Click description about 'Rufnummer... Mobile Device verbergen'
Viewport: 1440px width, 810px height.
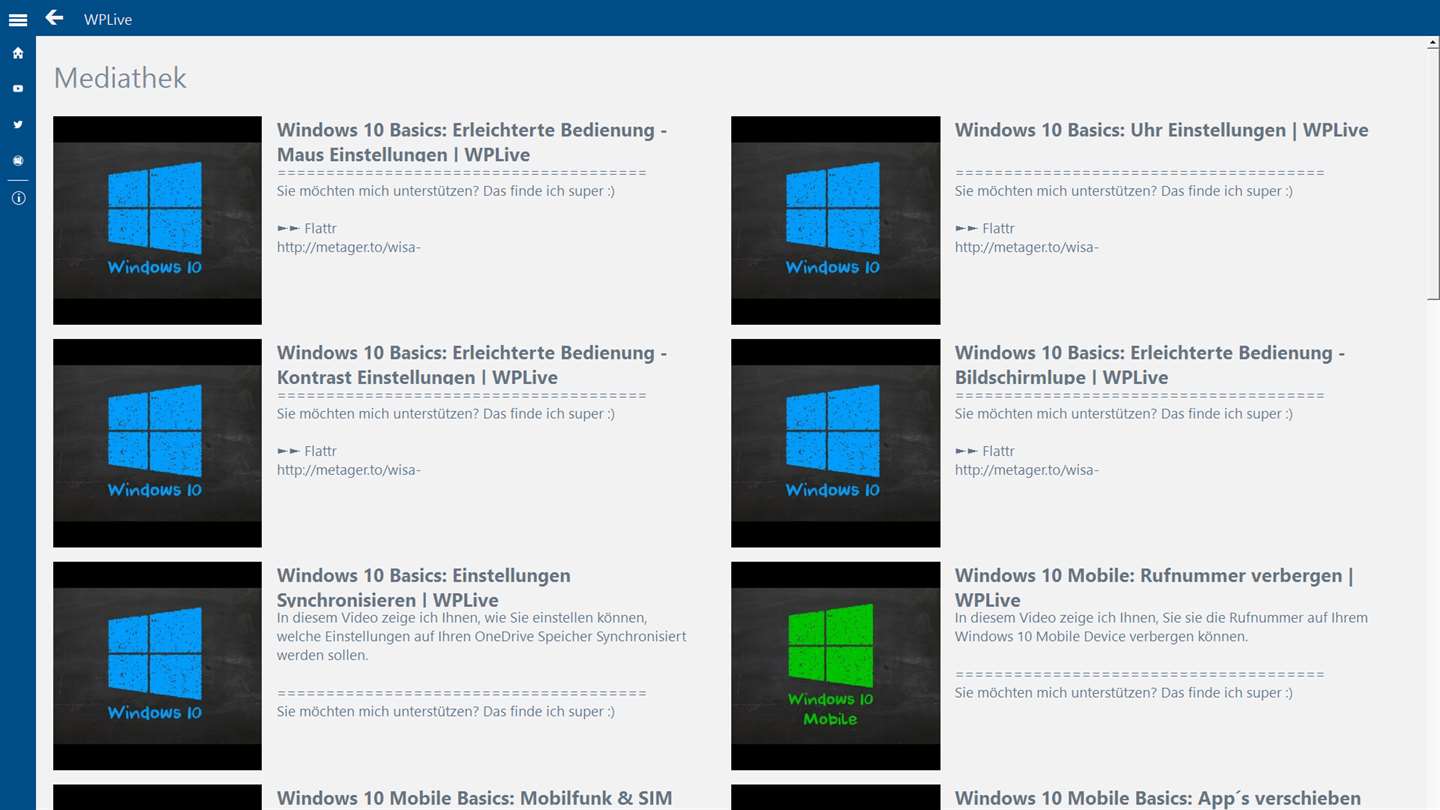[x=1161, y=627]
